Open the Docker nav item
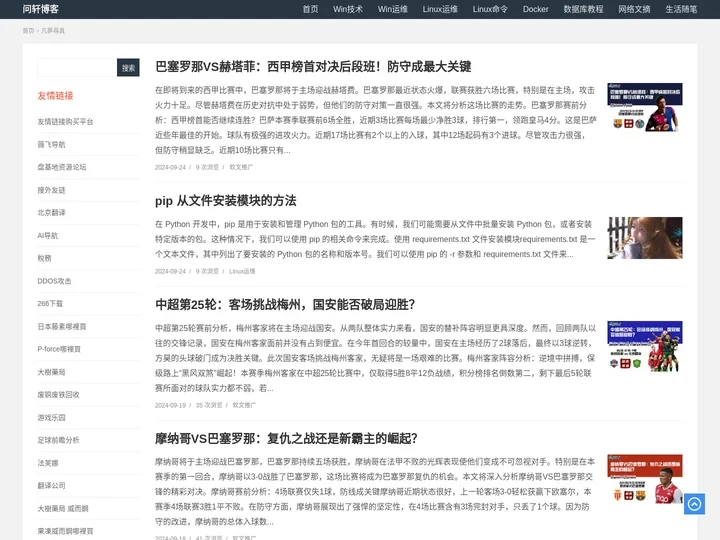 535,9
